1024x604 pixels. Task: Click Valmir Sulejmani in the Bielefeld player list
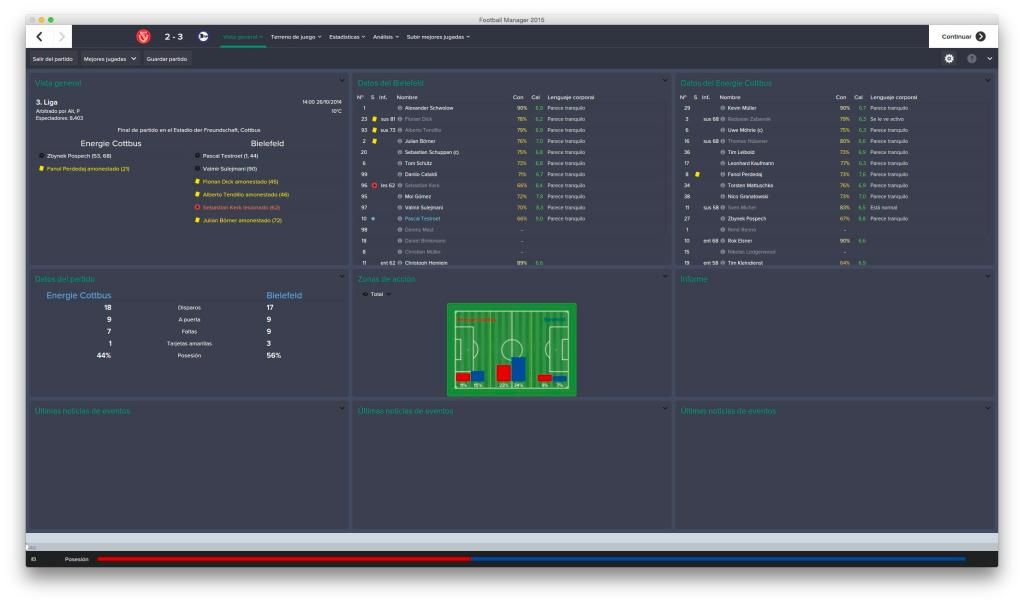424,208
